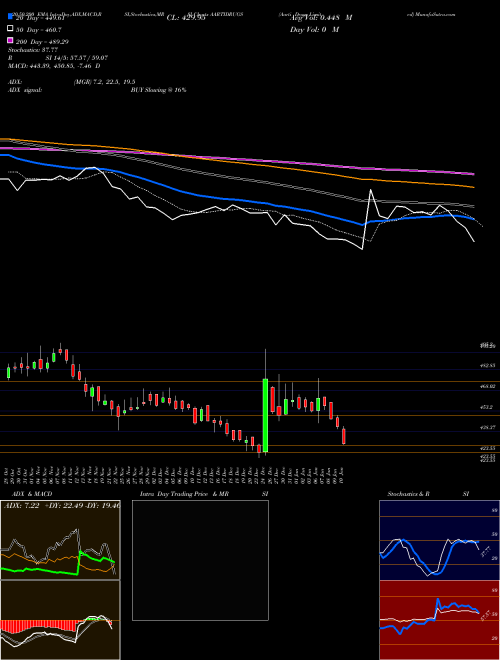
Task: Open the red RSI chart panel
Action: [439, 620]
